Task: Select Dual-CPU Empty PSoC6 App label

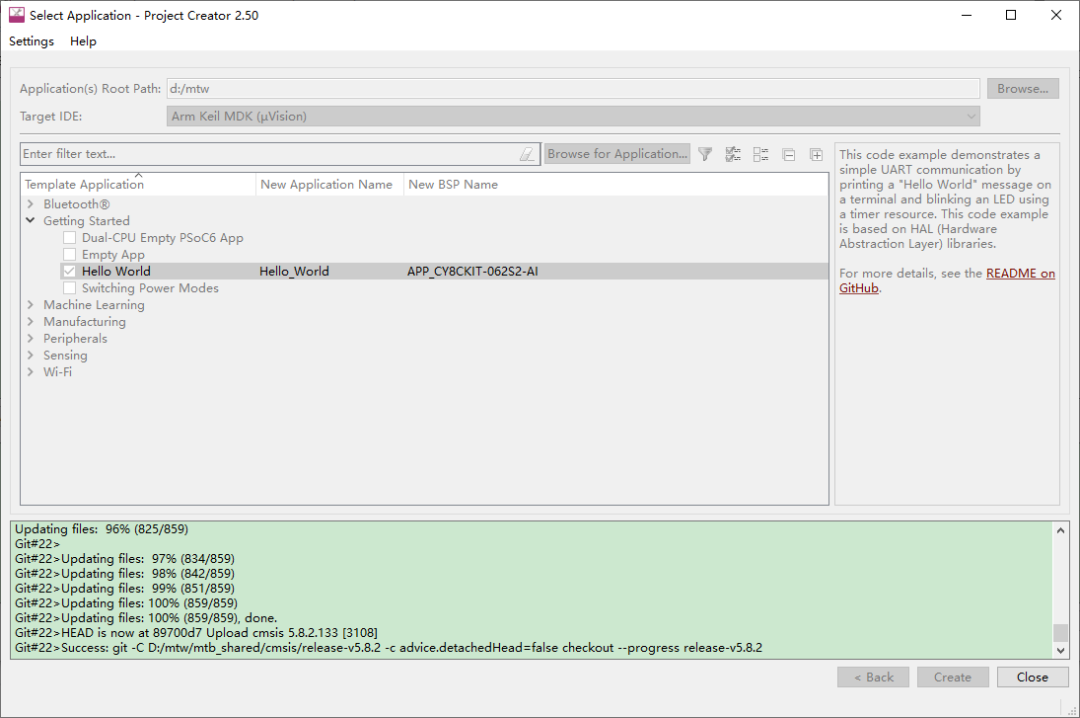Action: (163, 238)
